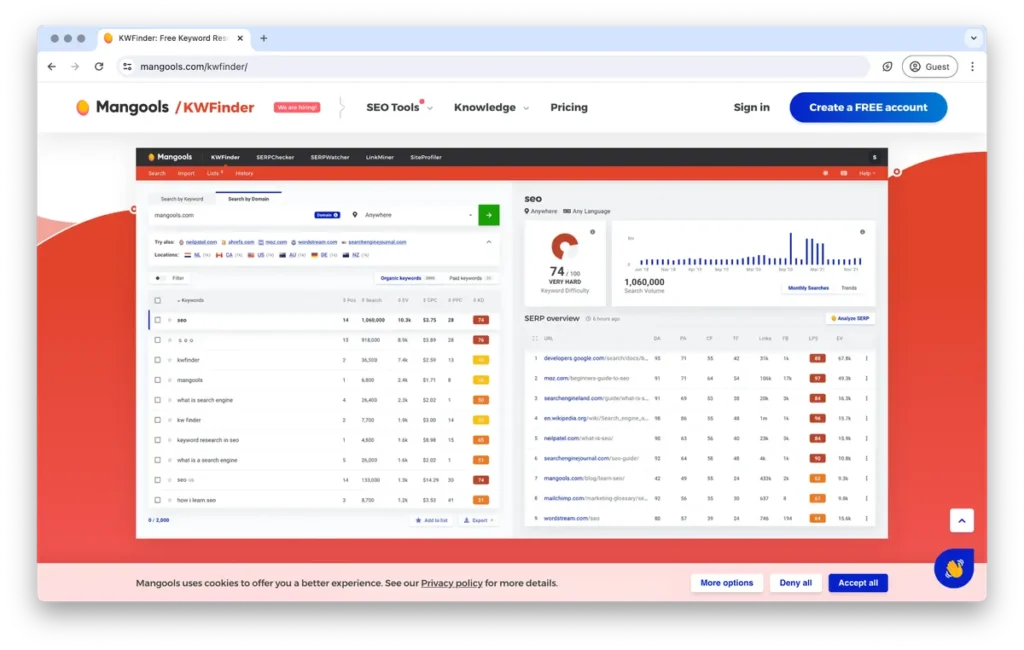Screen dimensions: 1024x650
Task: Click the Add to list star button
Action: [432, 521]
